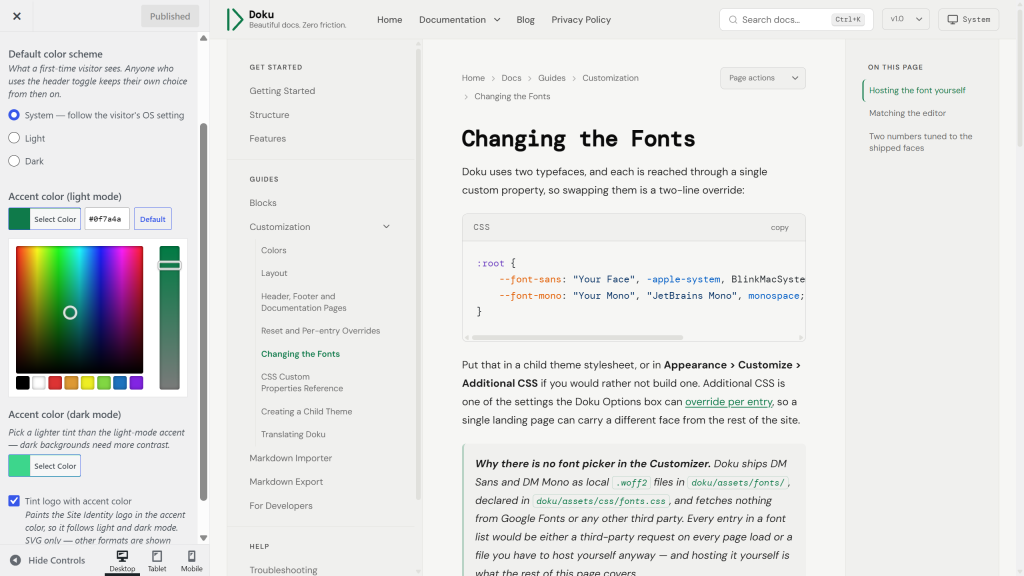Copy the CSS code block
Screen dimensions: 1024x576
click(x=779, y=227)
